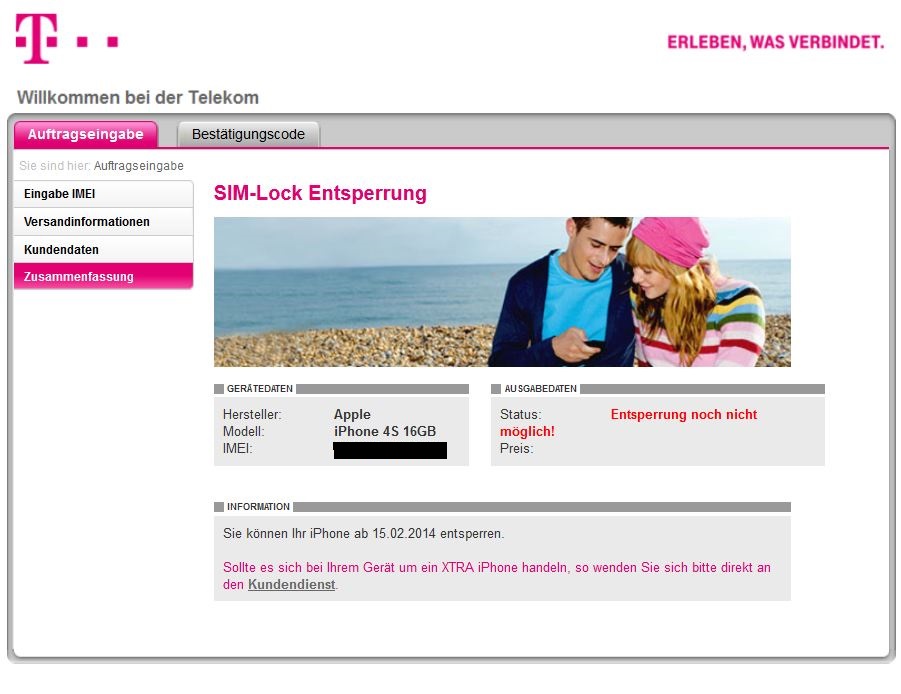Click the blacked-out IMEI value
Screen dimensions: 901x694
click(390, 450)
